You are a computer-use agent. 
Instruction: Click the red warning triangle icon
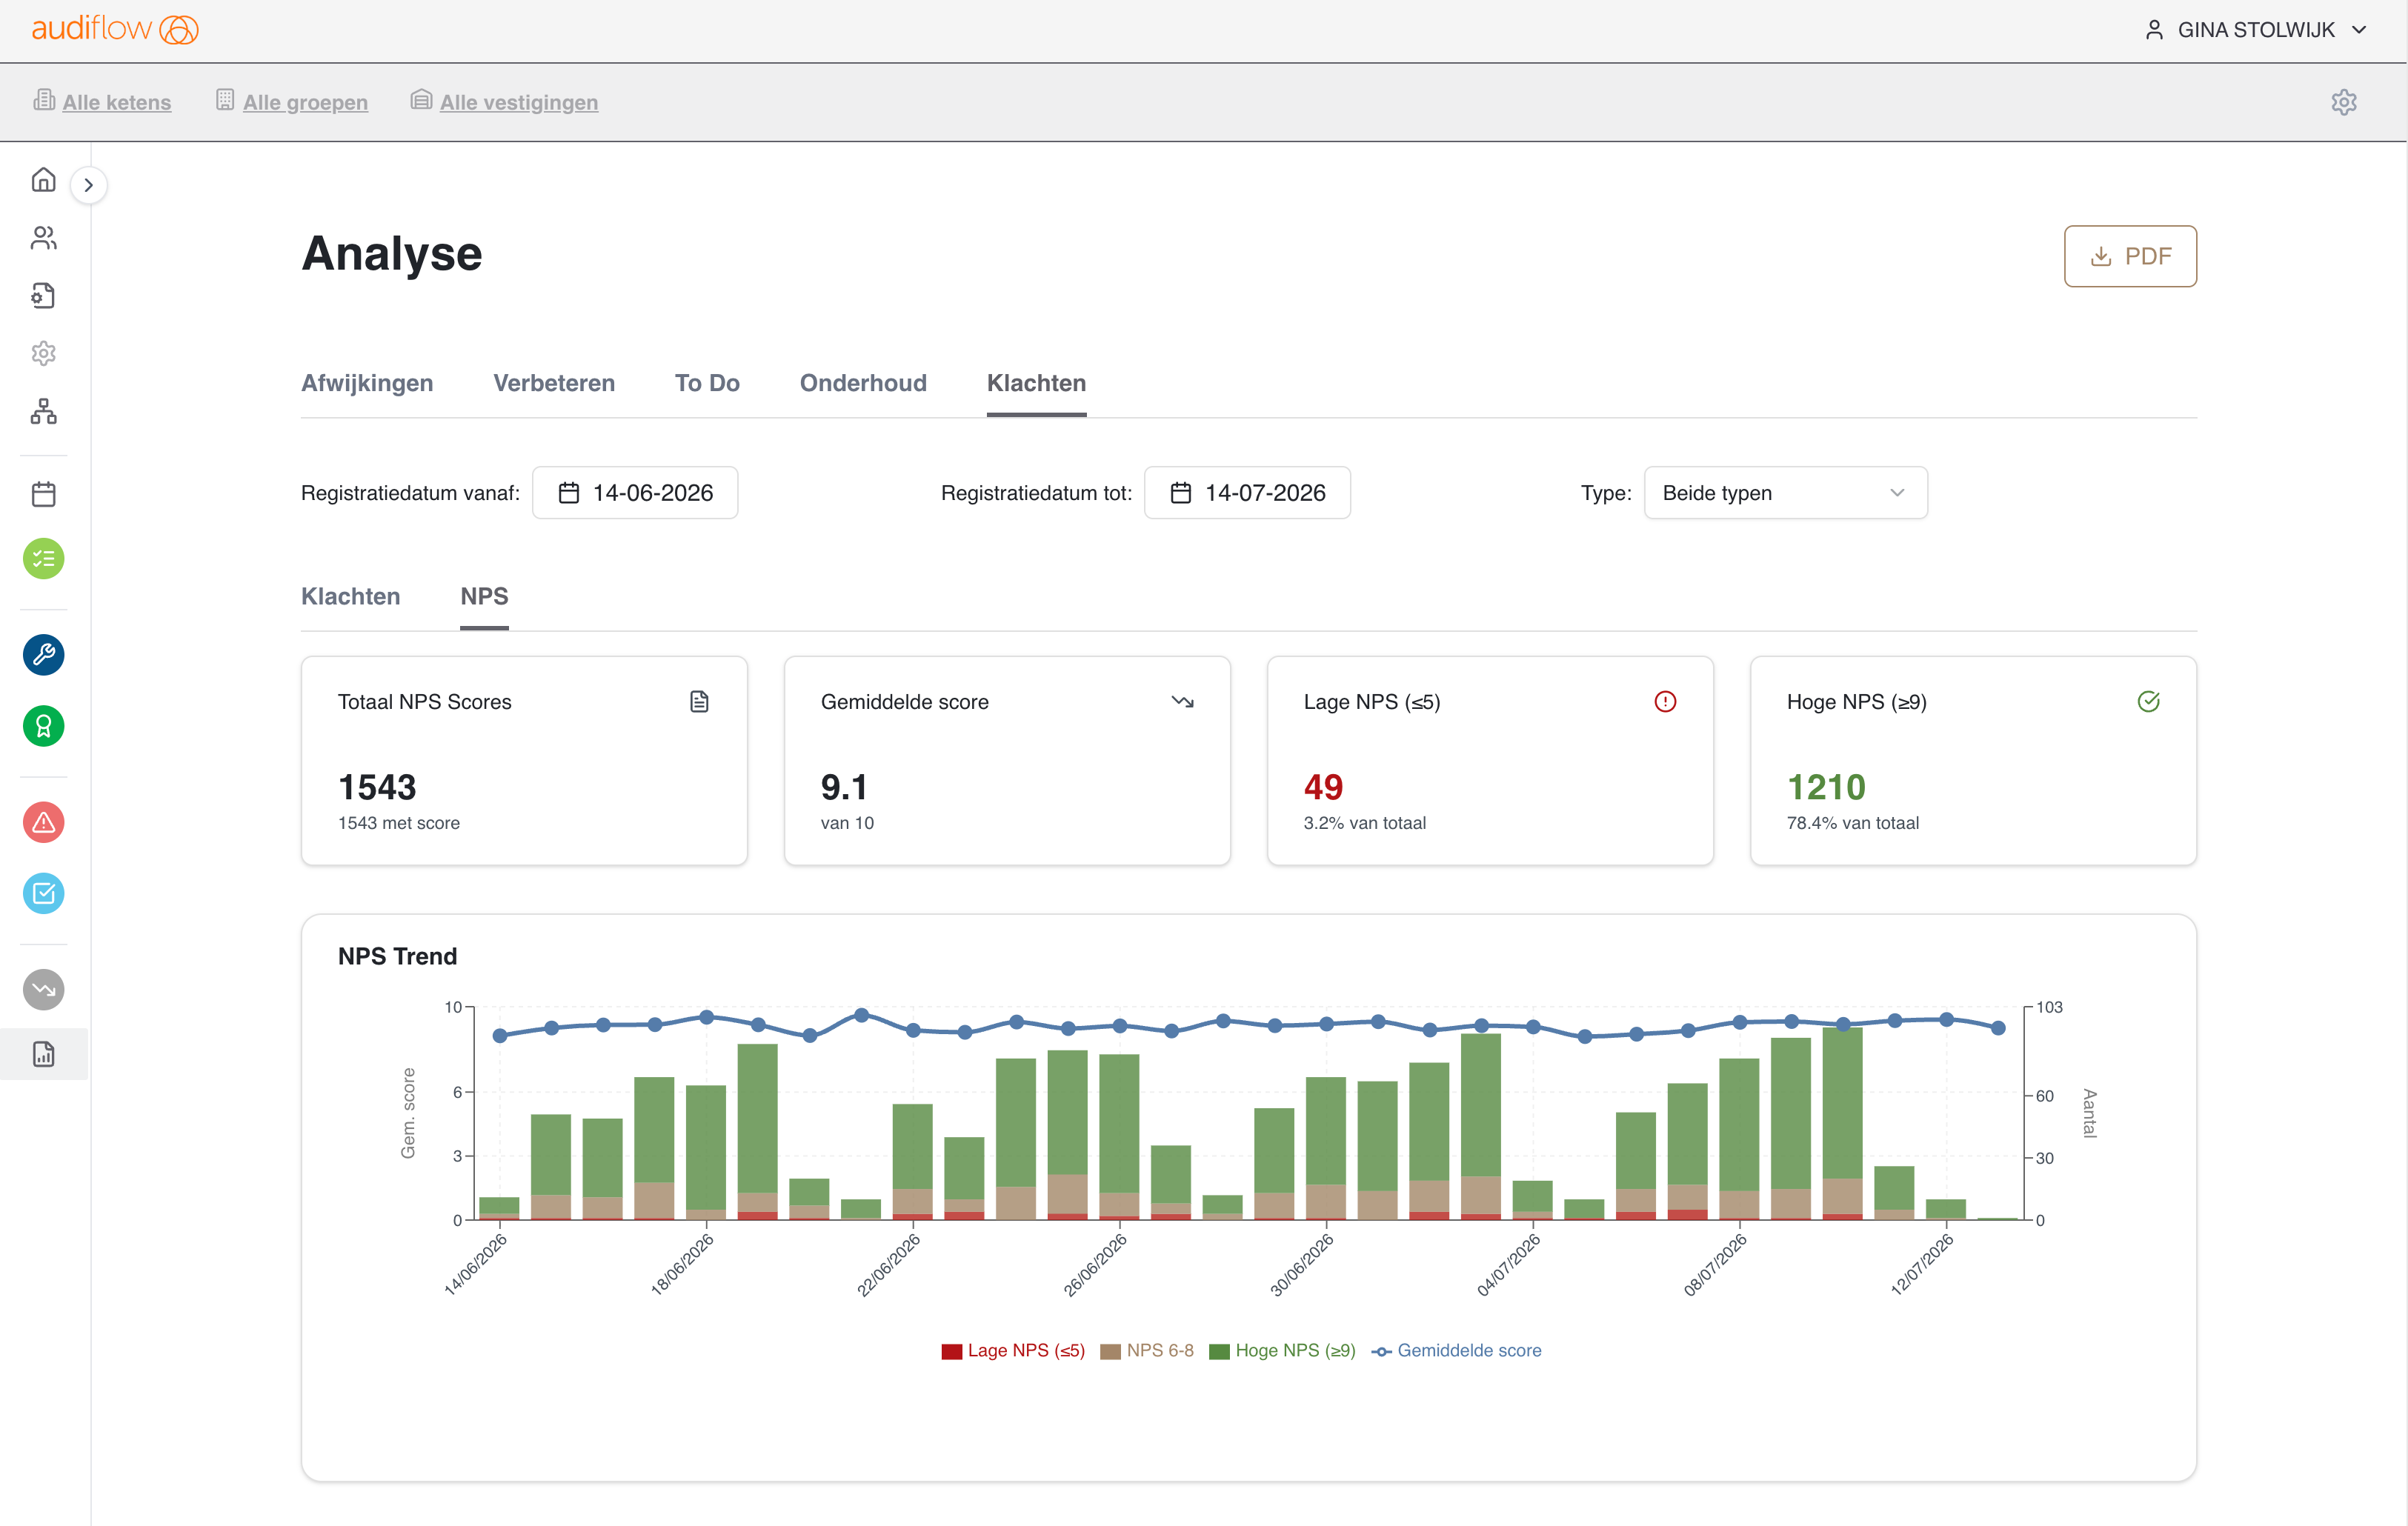43,822
